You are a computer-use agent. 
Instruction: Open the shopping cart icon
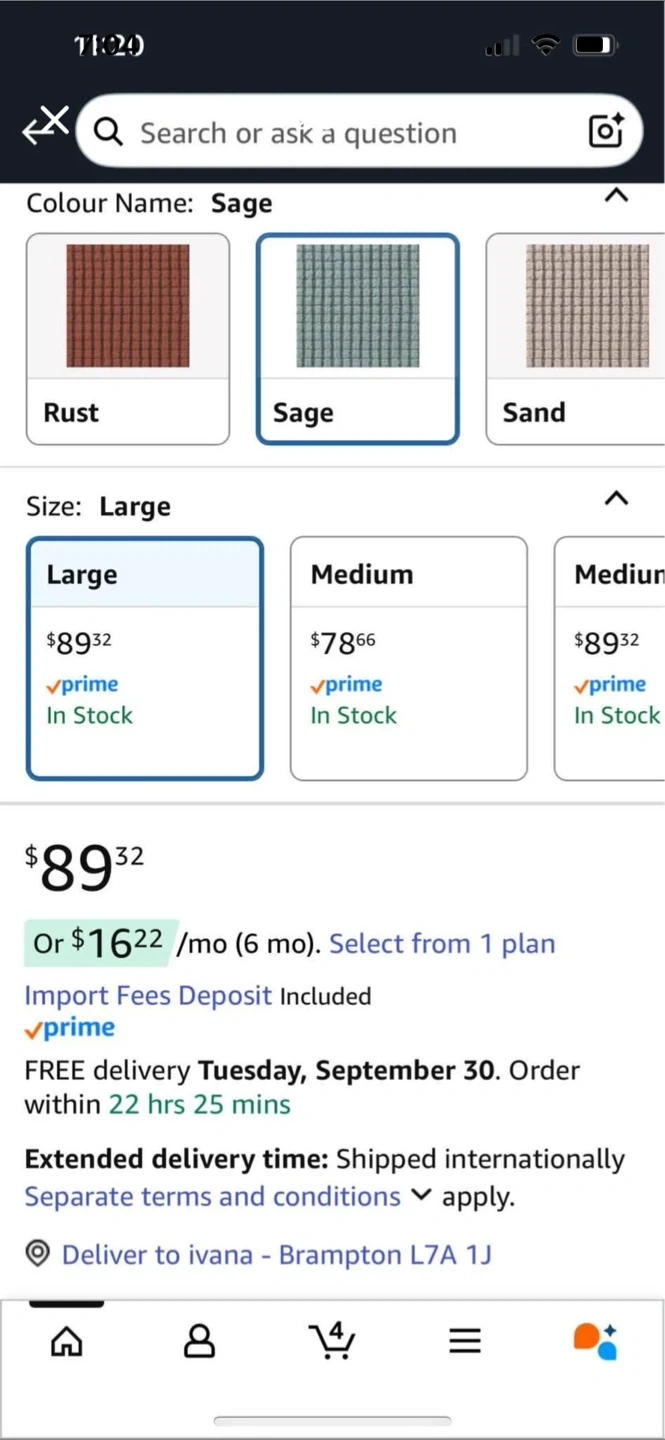click(x=332, y=1341)
